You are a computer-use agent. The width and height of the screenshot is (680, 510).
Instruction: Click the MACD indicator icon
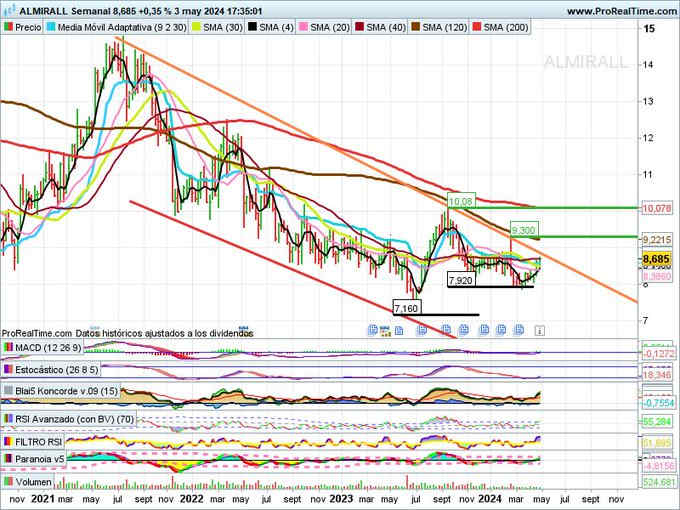click(x=8, y=348)
